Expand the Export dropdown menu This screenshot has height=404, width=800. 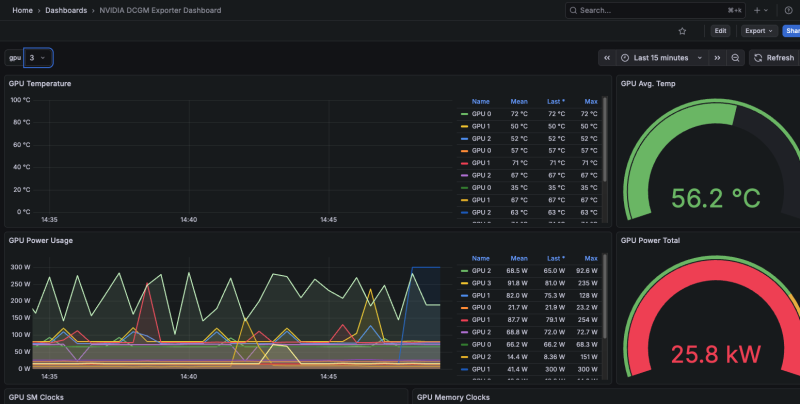pos(760,31)
